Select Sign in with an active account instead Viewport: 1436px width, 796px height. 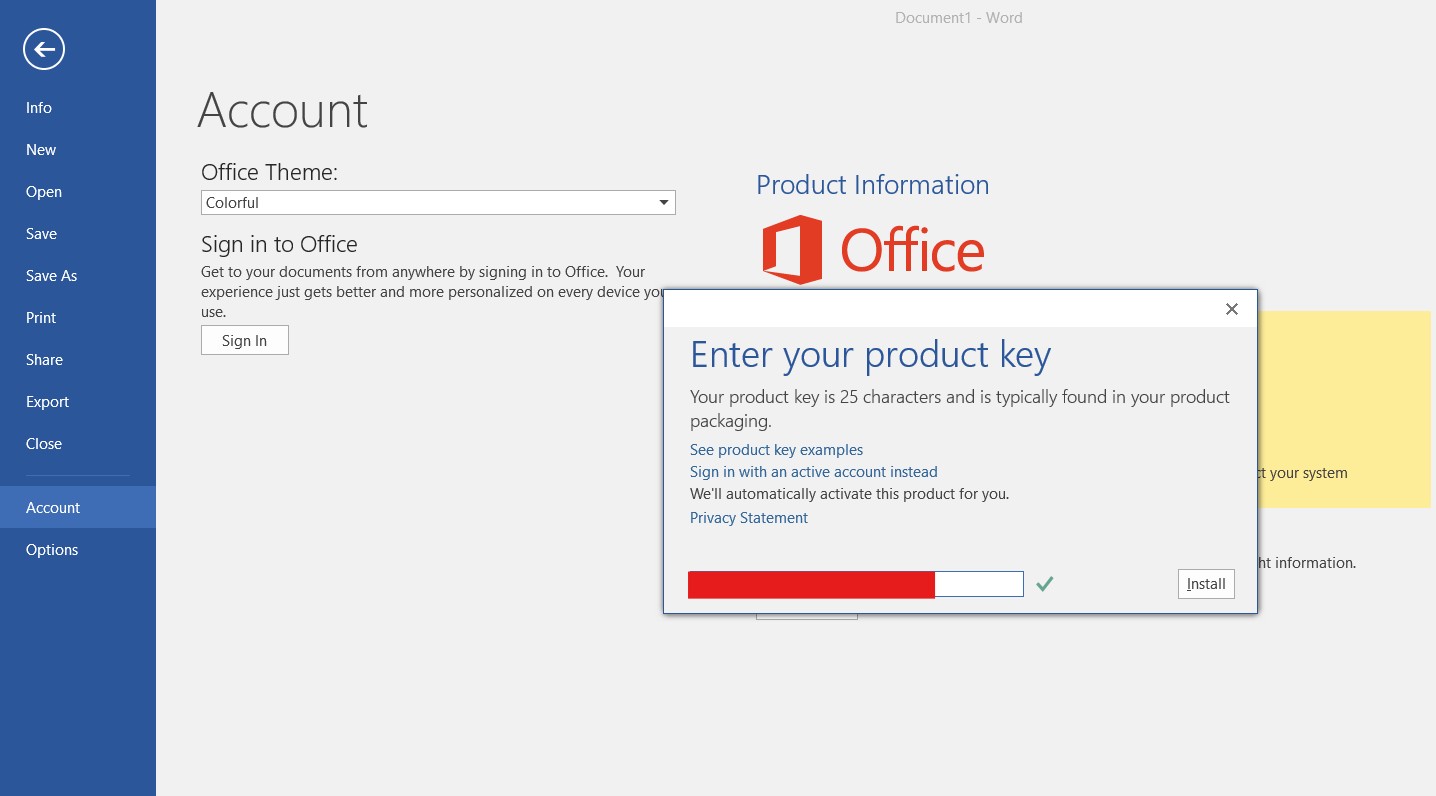click(813, 471)
